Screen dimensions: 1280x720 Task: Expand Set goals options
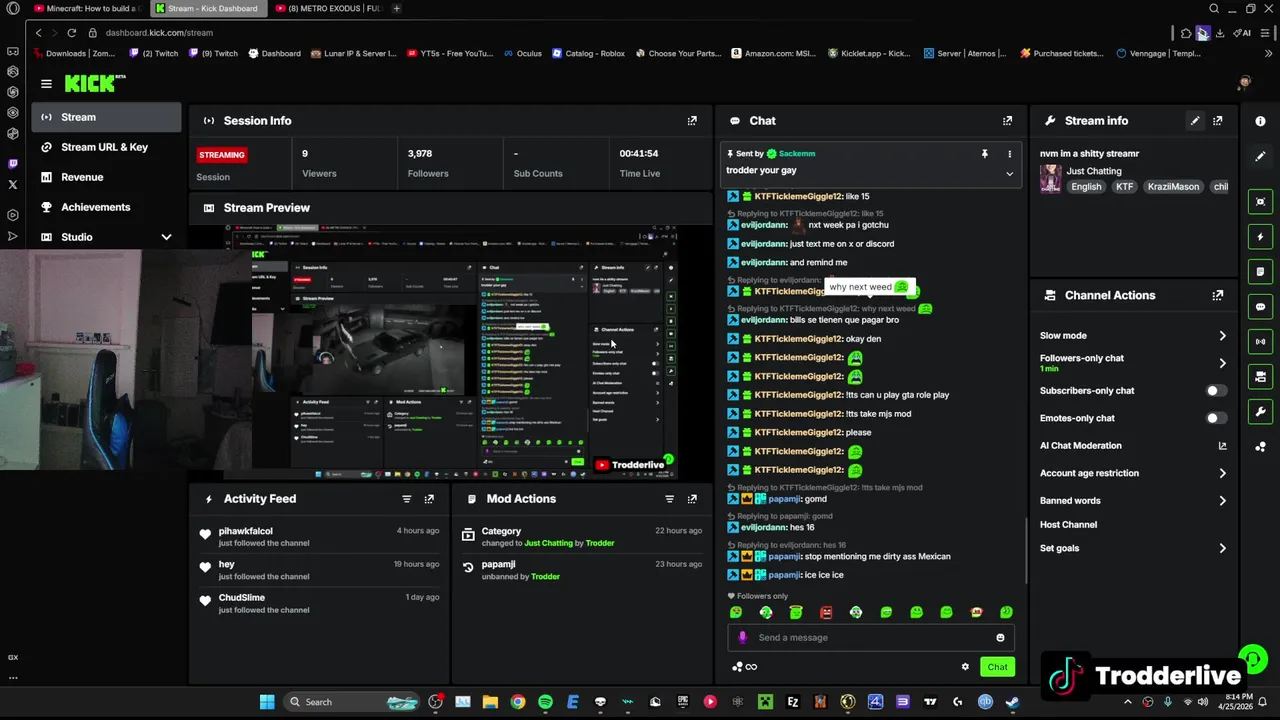click(1222, 548)
